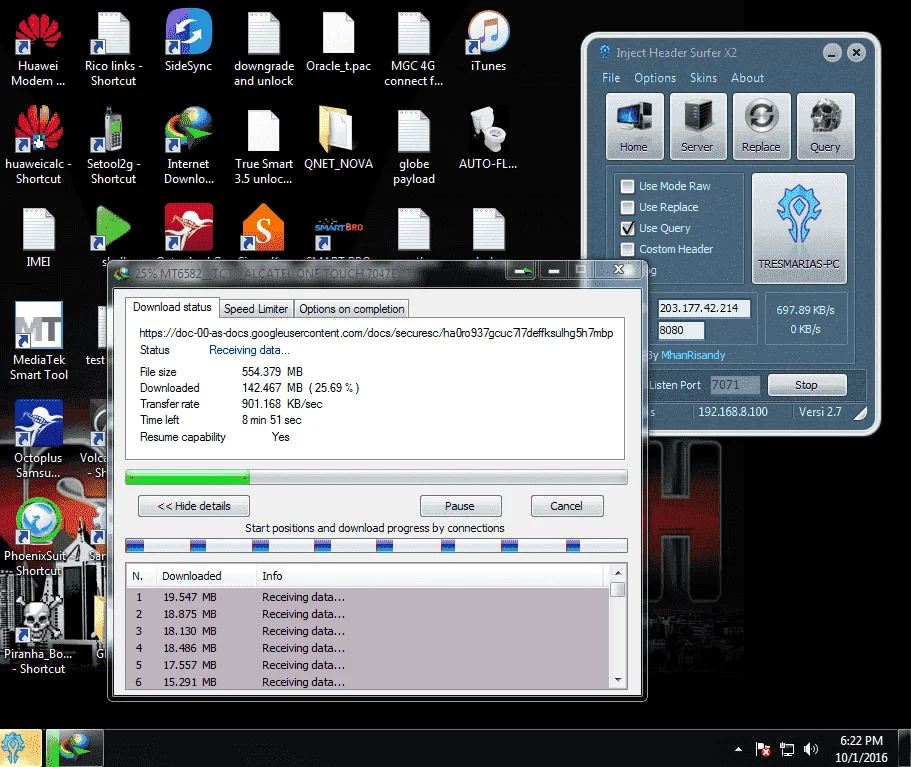The height and width of the screenshot is (767, 911).
Task: Stop the Inject Header Surfer listener
Action: coord(806,385)
